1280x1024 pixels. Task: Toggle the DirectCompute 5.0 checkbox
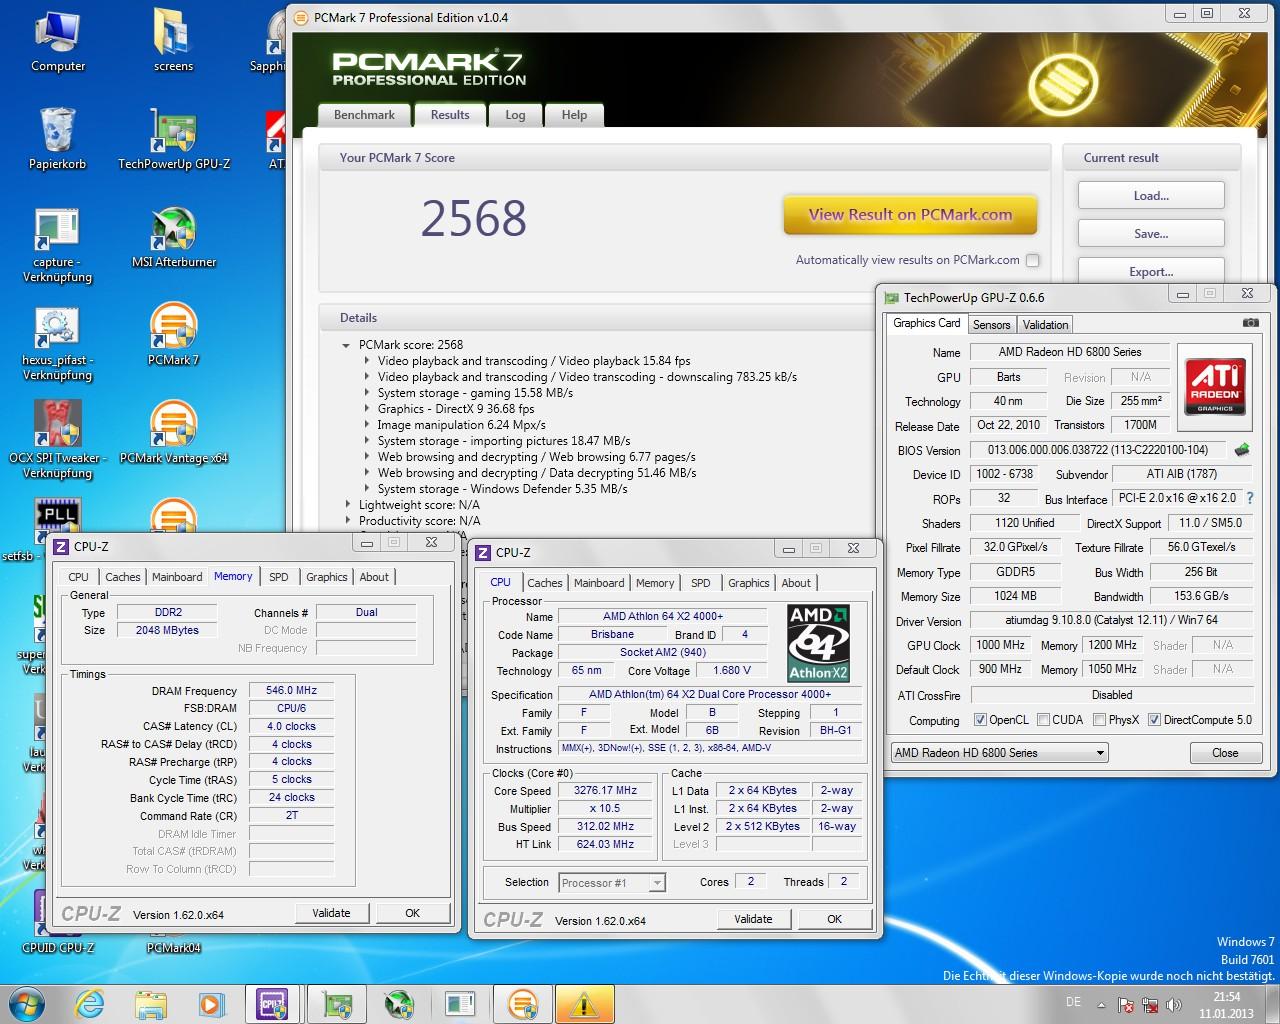point(1155,720)
